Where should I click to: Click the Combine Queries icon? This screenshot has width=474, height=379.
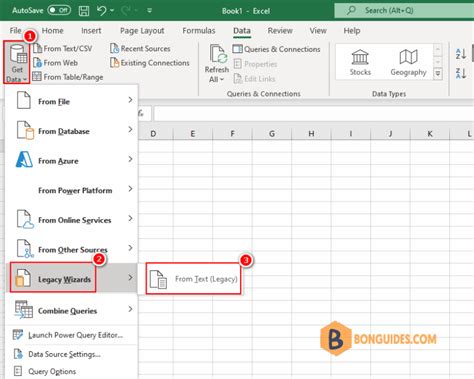click(24, 310)
